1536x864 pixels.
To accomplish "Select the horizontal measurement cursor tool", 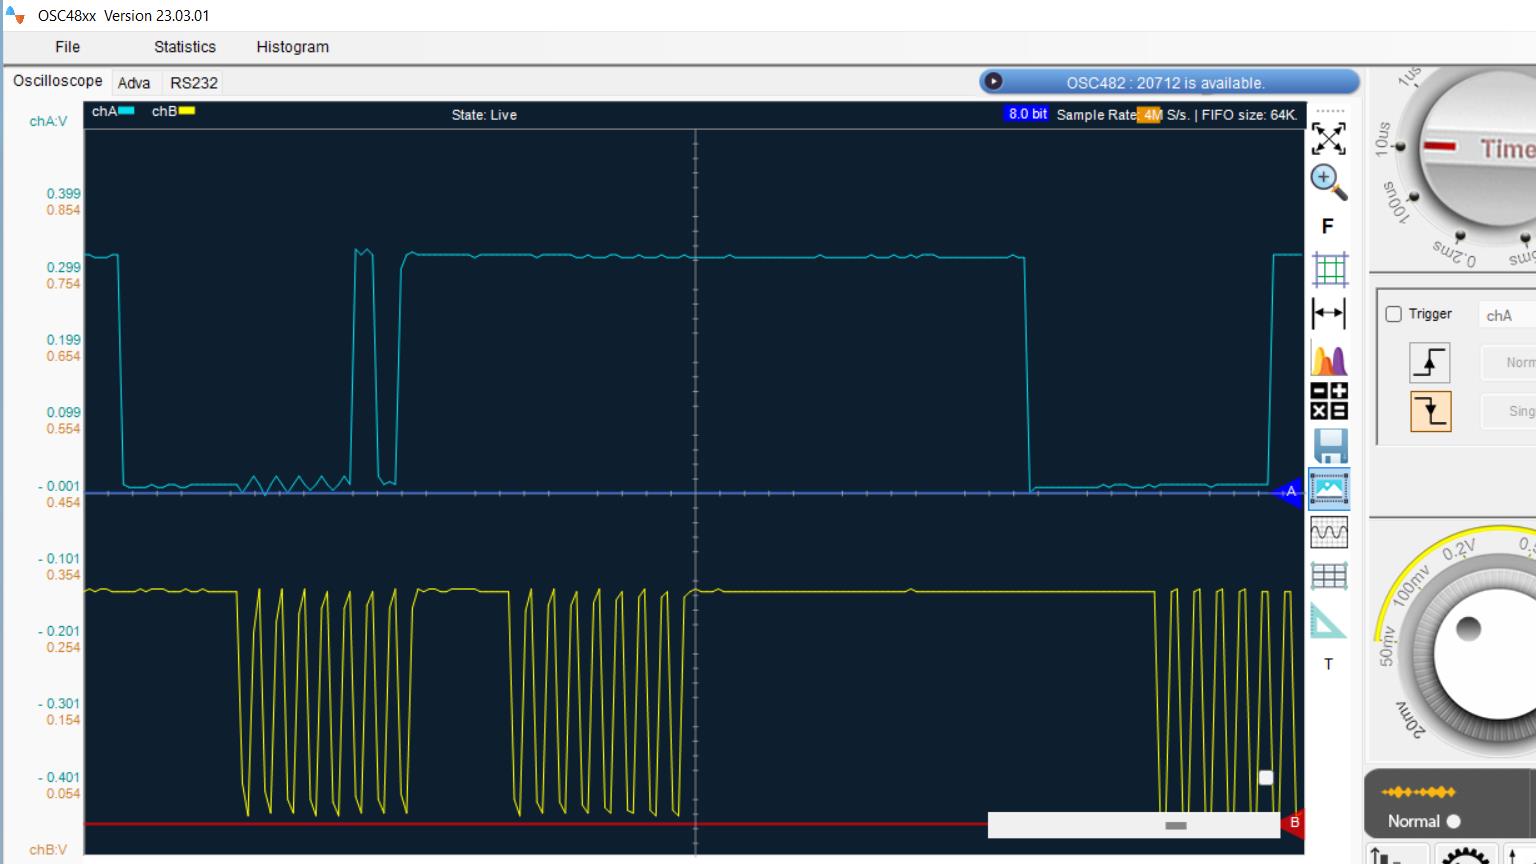I will [1328, 313].
